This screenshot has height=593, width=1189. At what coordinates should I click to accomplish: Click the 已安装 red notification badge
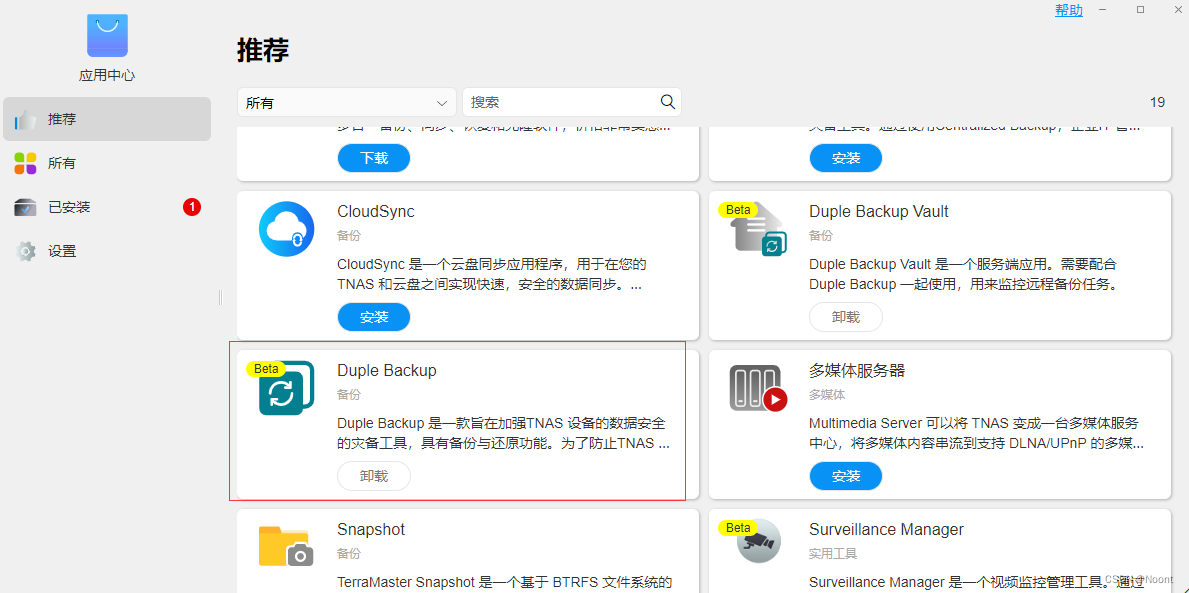click(190, 207)
